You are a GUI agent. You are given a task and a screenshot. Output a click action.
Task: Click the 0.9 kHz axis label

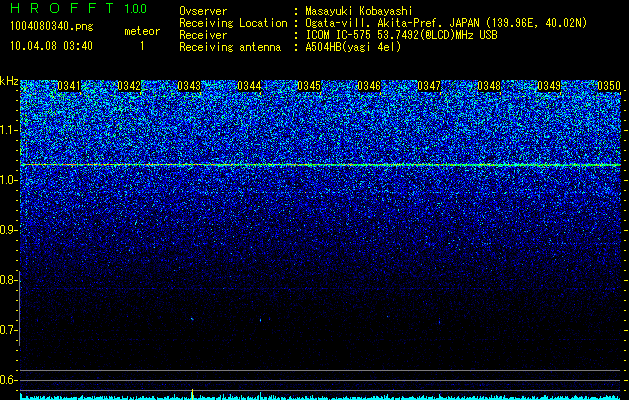point(9,230)
